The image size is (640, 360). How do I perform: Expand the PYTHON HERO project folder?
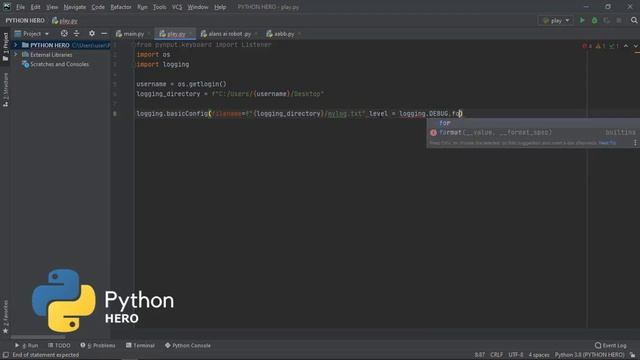coord(16,45)
